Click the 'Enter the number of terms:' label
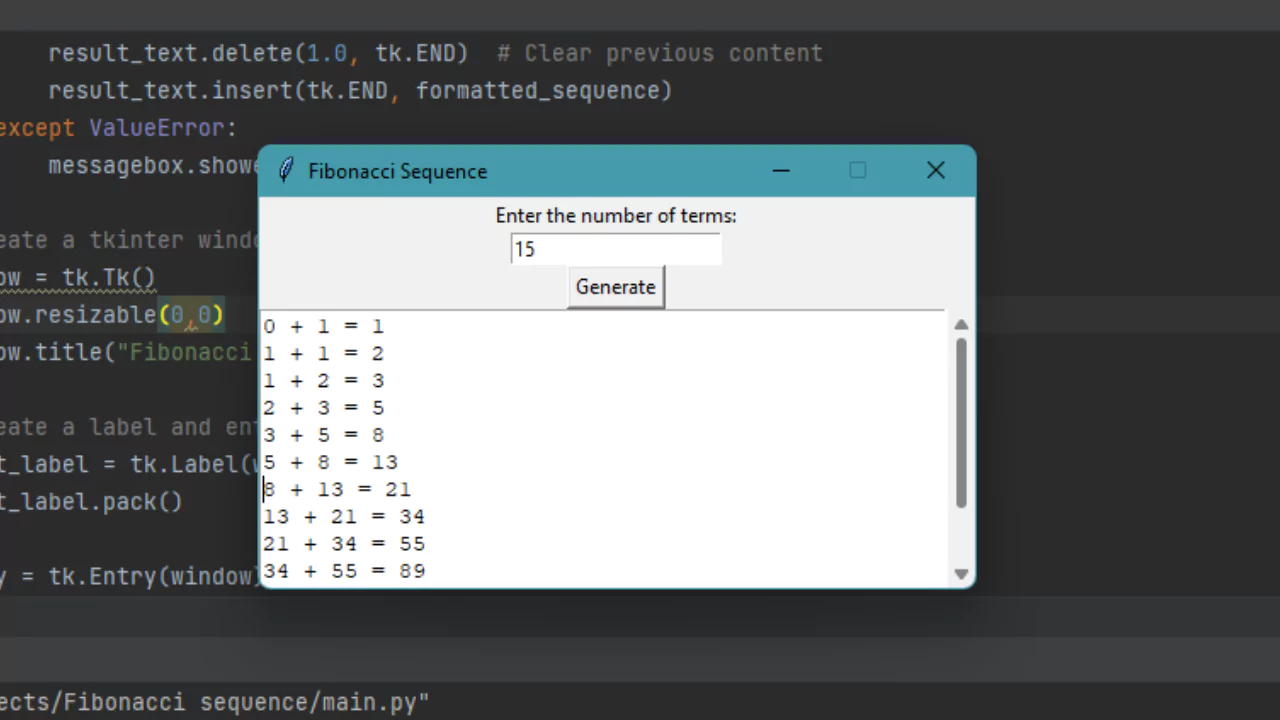Image resolution: width=1280 pixels, height=720 pixels. coord(616,215)
